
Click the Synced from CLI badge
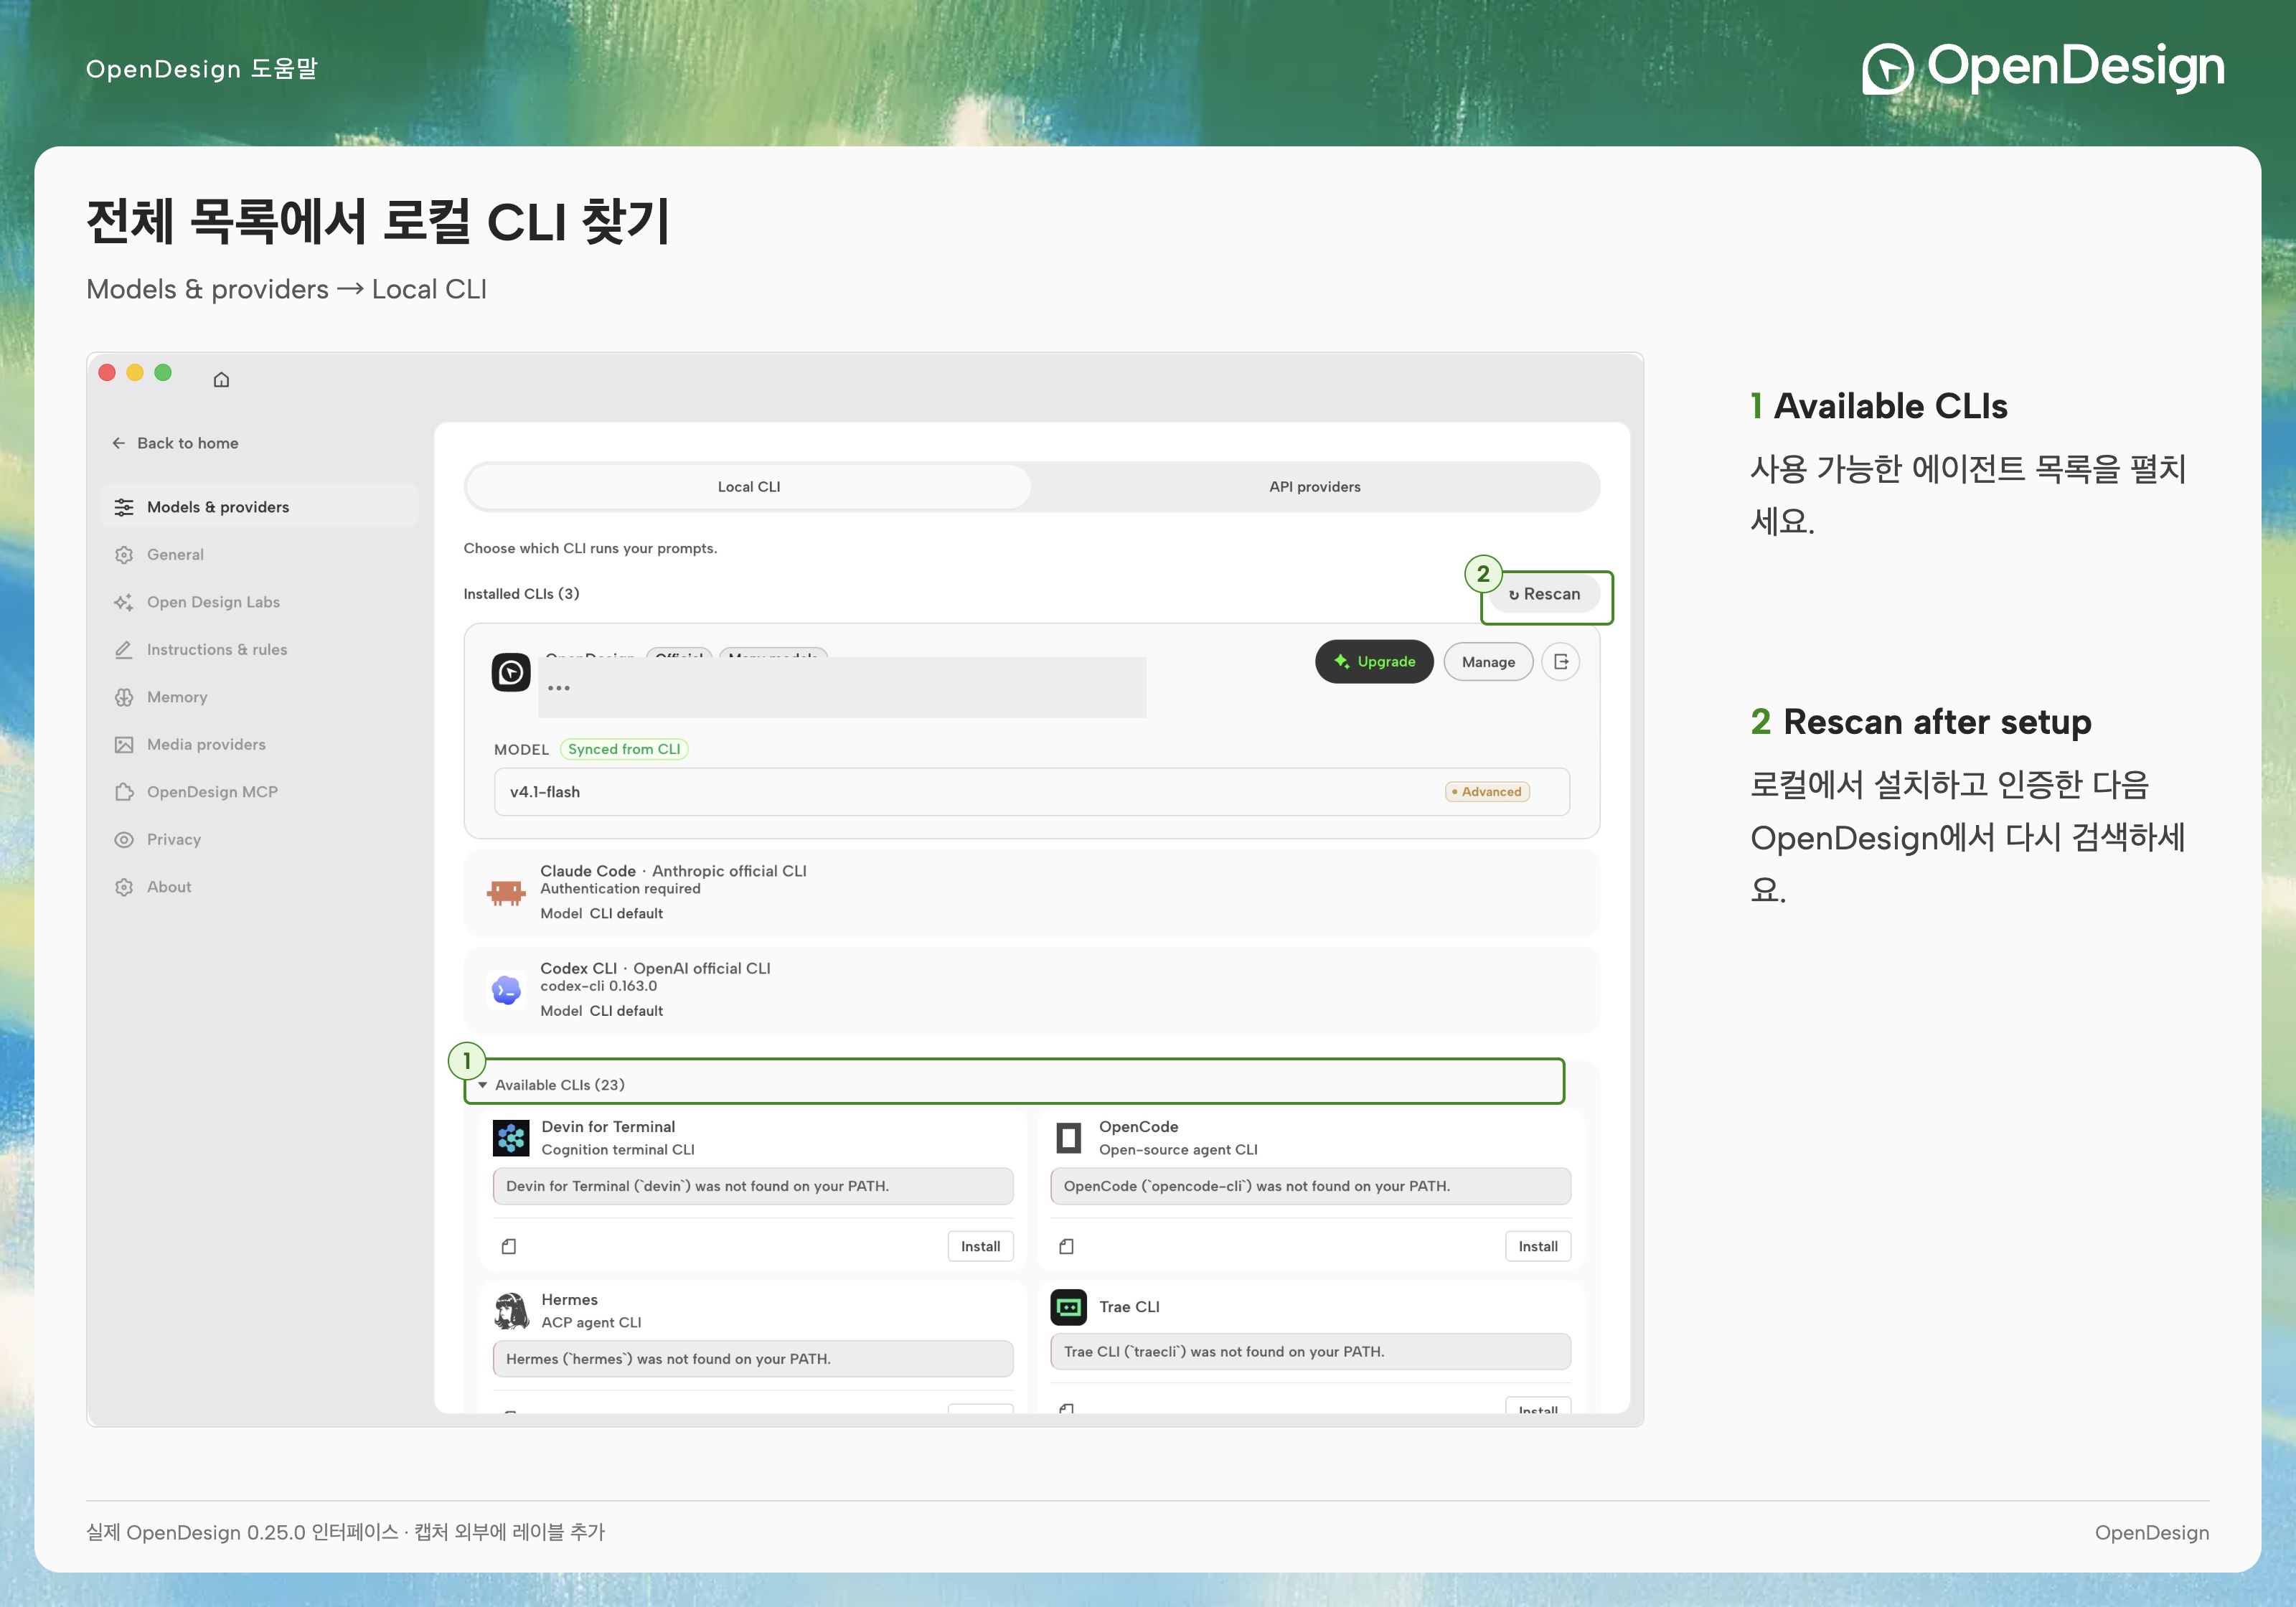(624, 749)
